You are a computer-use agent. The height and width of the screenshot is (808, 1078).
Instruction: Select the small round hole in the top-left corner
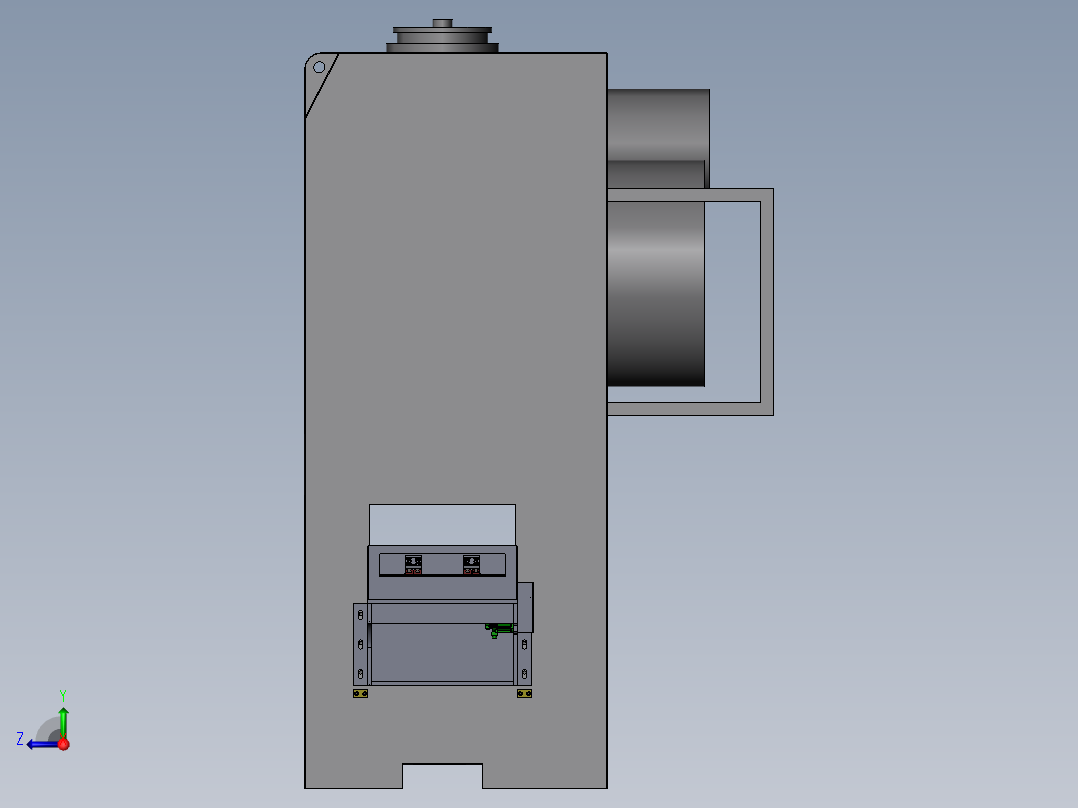319,67
